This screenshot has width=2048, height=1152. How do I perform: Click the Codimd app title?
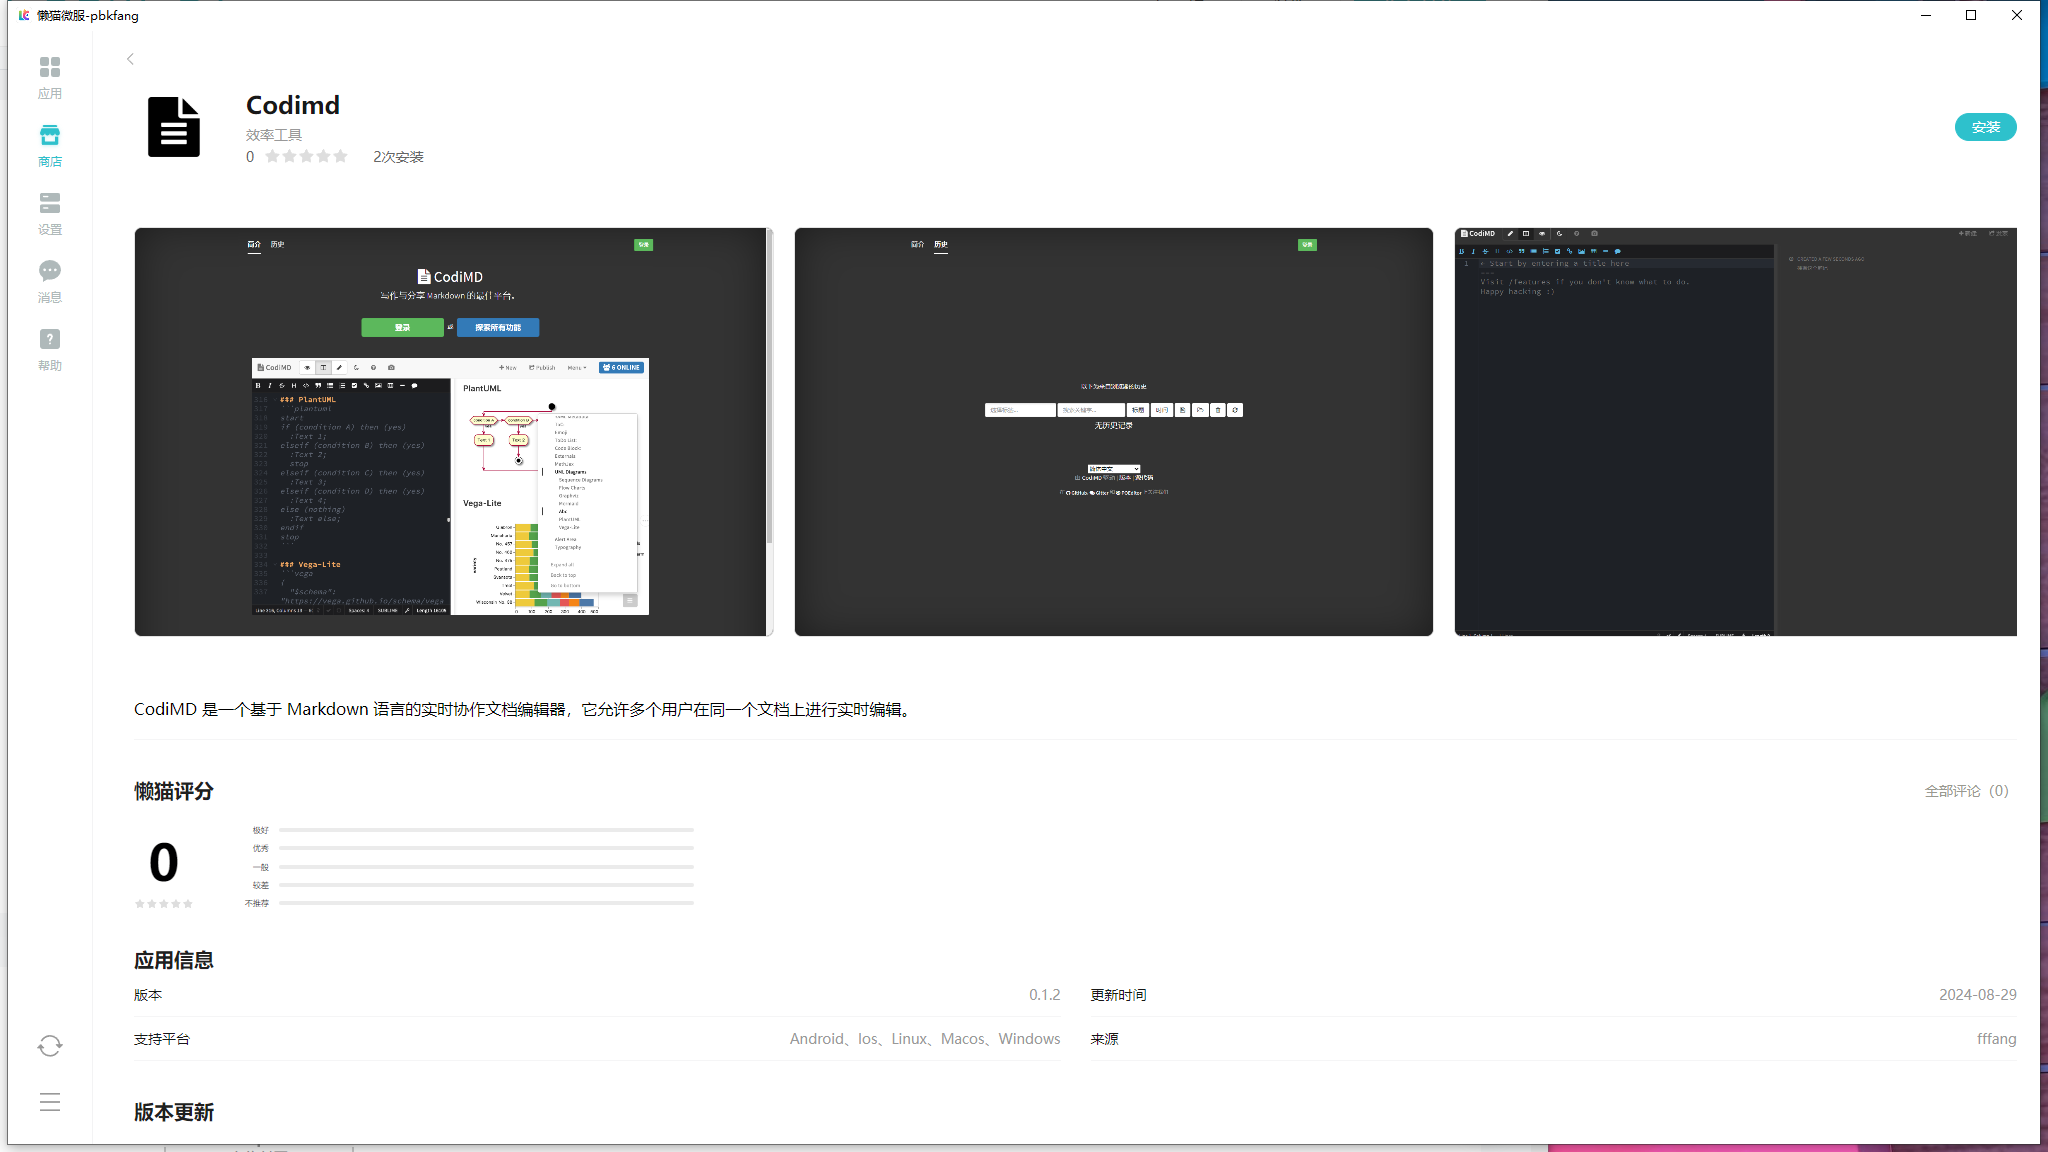293,105
